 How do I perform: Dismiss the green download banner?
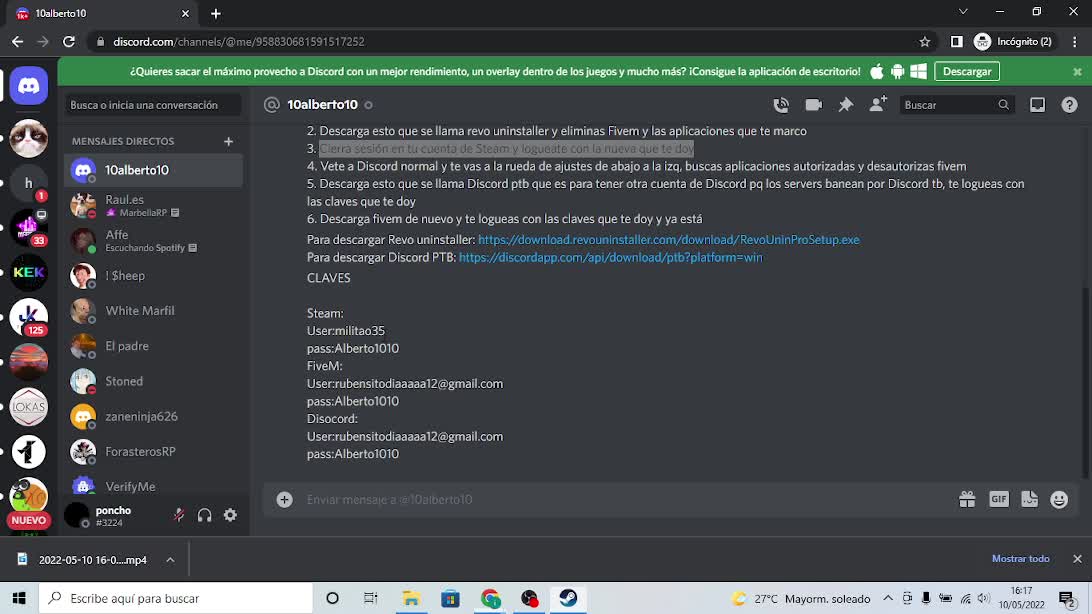pos(1077,72)
